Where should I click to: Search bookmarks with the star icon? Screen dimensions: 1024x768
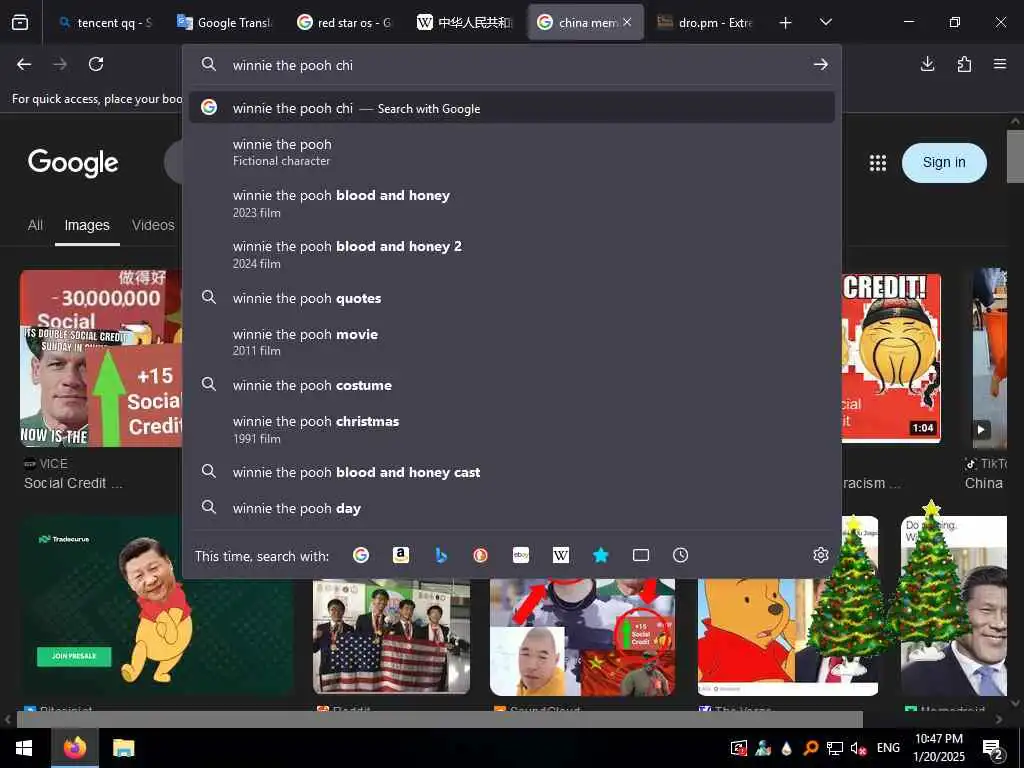click(x=601, y=555)
